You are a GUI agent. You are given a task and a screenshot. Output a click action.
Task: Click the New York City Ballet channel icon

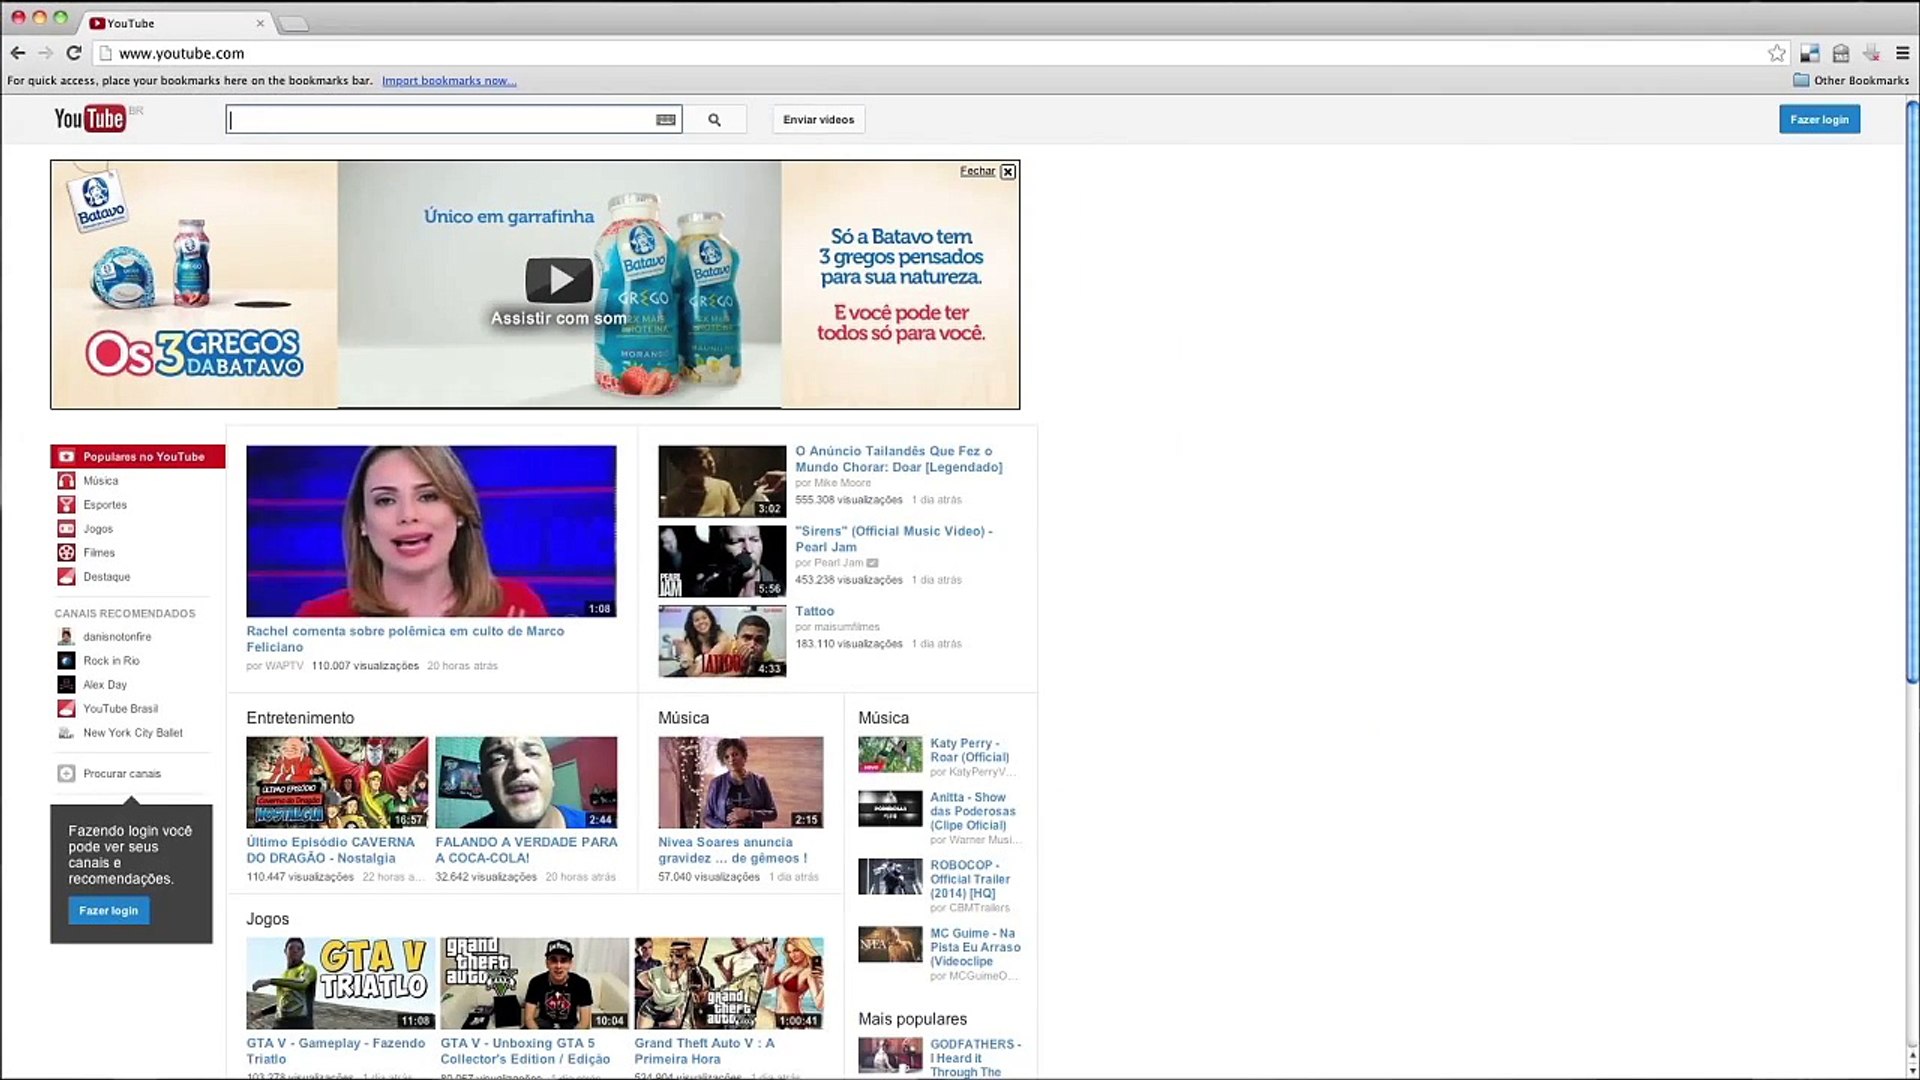point(66,733)
